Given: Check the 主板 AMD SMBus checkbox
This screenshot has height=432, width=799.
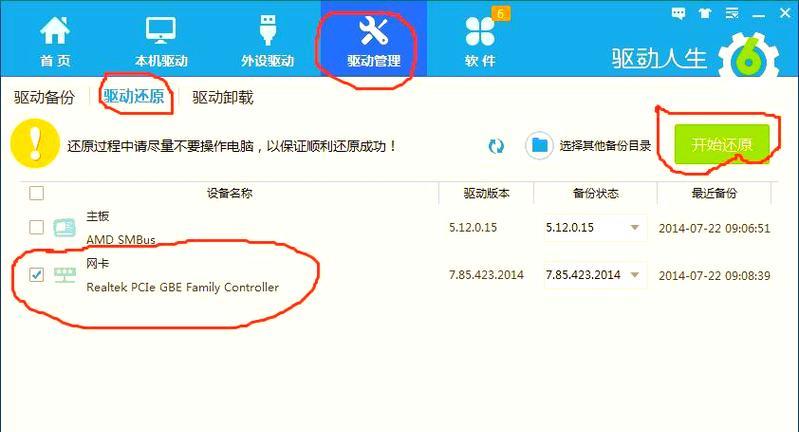Looking at the screenshot, I should click(37, 227).
